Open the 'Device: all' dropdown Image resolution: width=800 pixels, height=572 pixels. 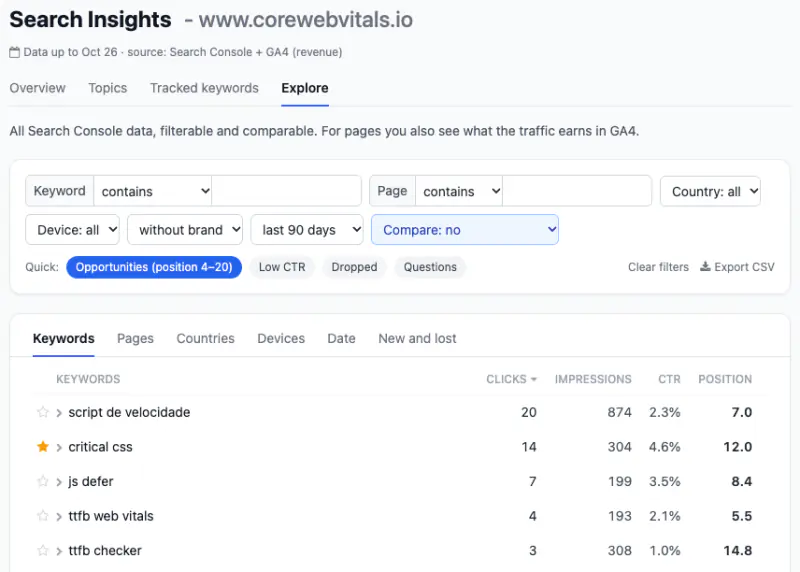tap(72, 230)
